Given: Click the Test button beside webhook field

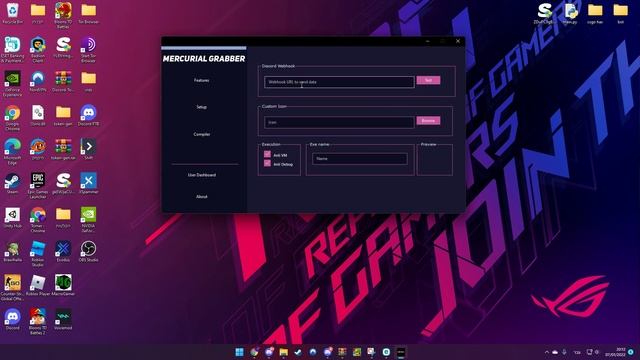Looking at the screenshot, I should [428, 80].
